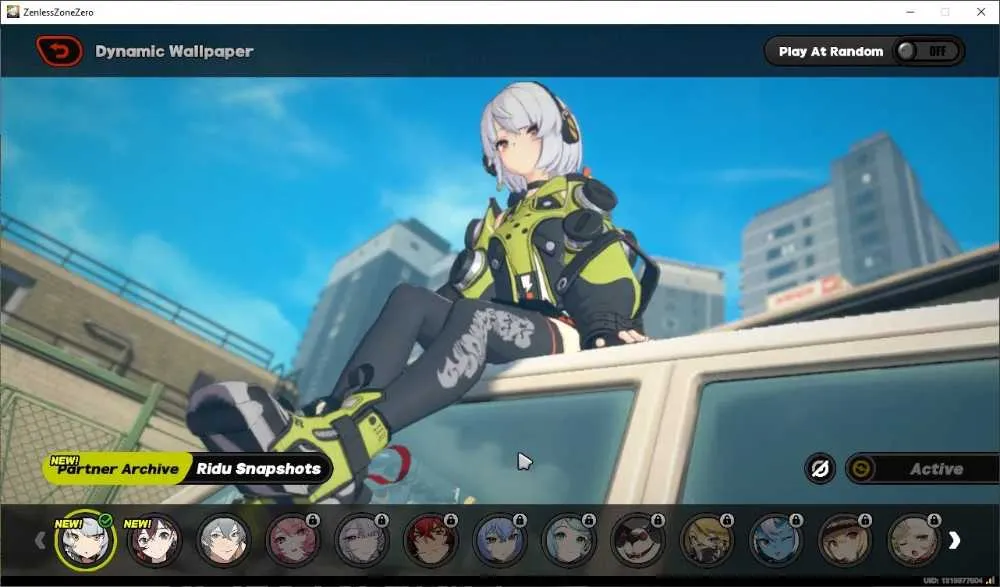
Task: Pick the locked mint-green-haired avatar
Action: pyautogui.click(x=568, y=540)
